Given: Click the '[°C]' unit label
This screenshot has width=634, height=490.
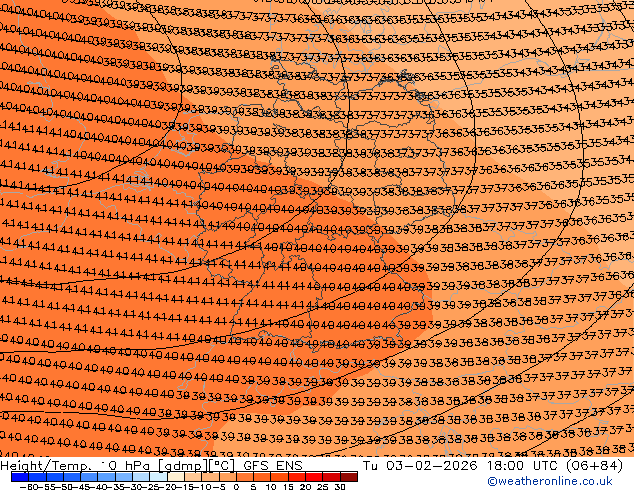Looking at the screenshot, I should 222,466.
